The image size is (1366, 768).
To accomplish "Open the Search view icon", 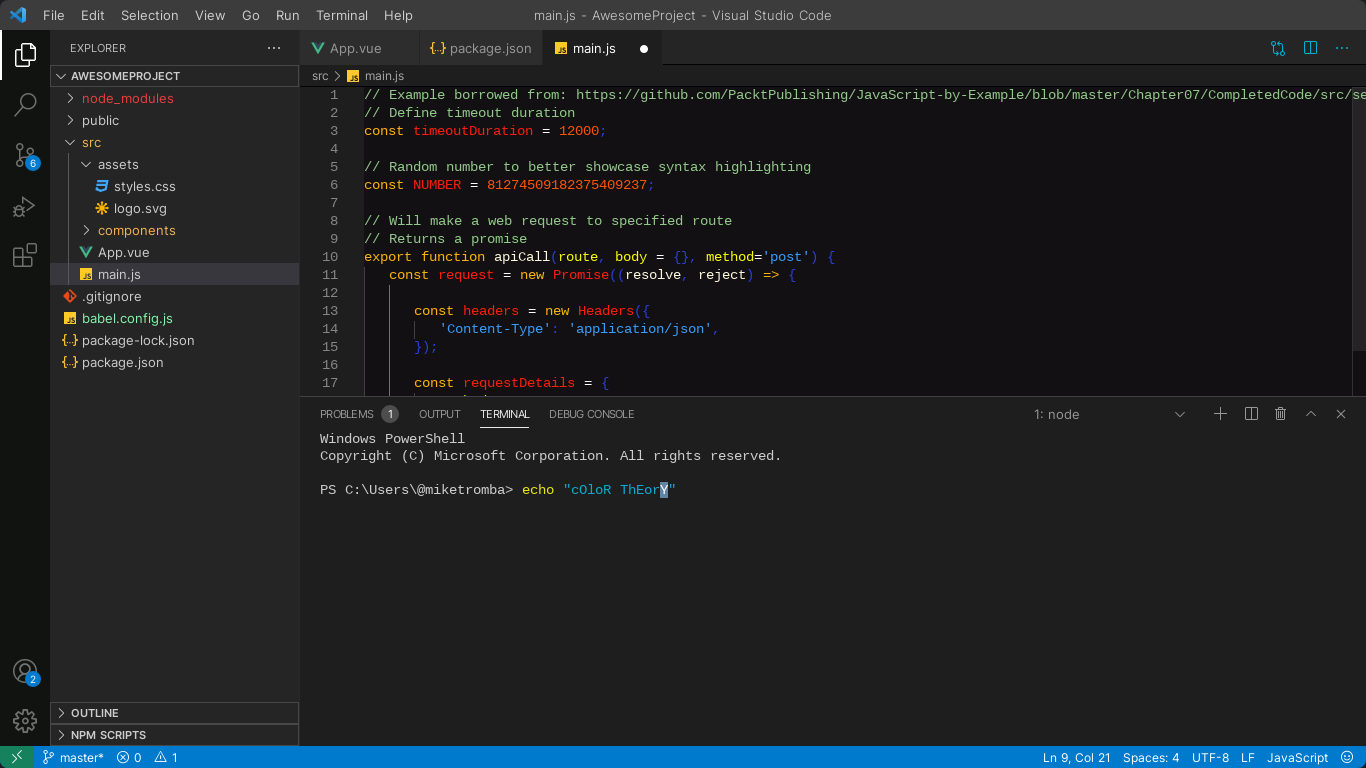I will click(25, 104).
